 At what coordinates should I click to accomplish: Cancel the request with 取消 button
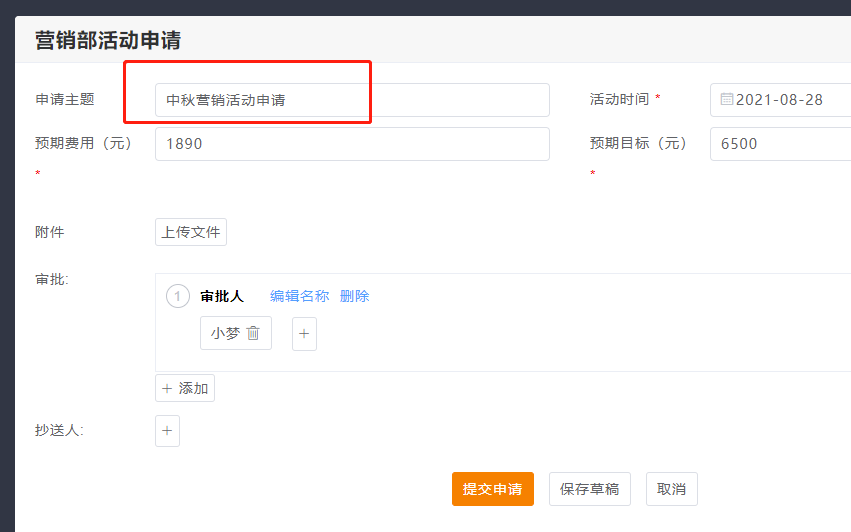tap(671, 489)
